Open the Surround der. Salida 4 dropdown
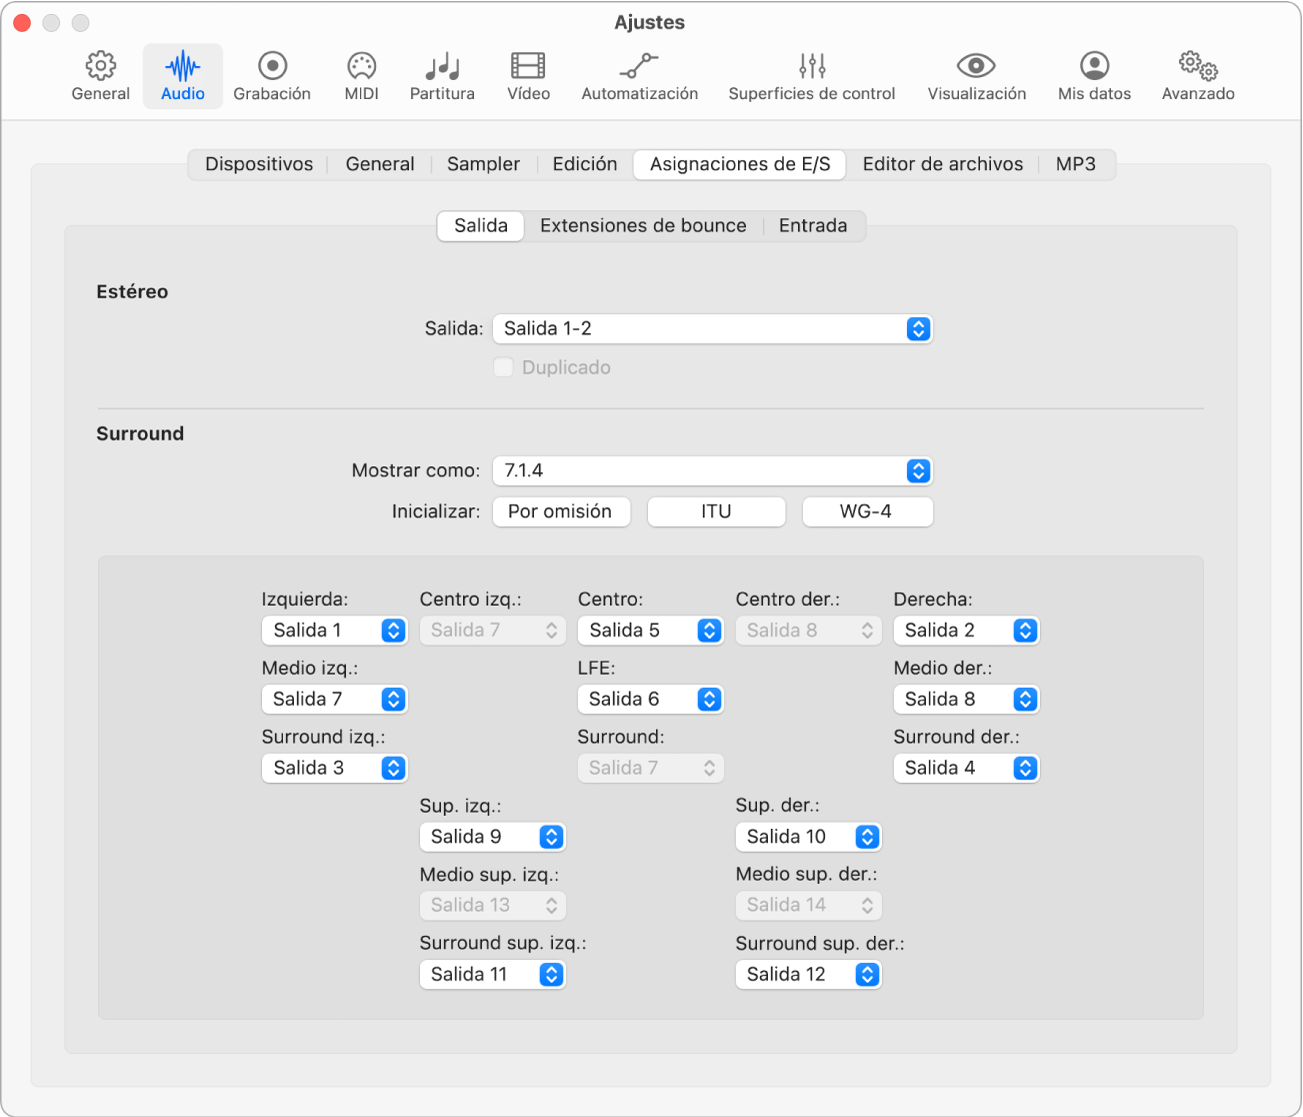 [966, 768]
